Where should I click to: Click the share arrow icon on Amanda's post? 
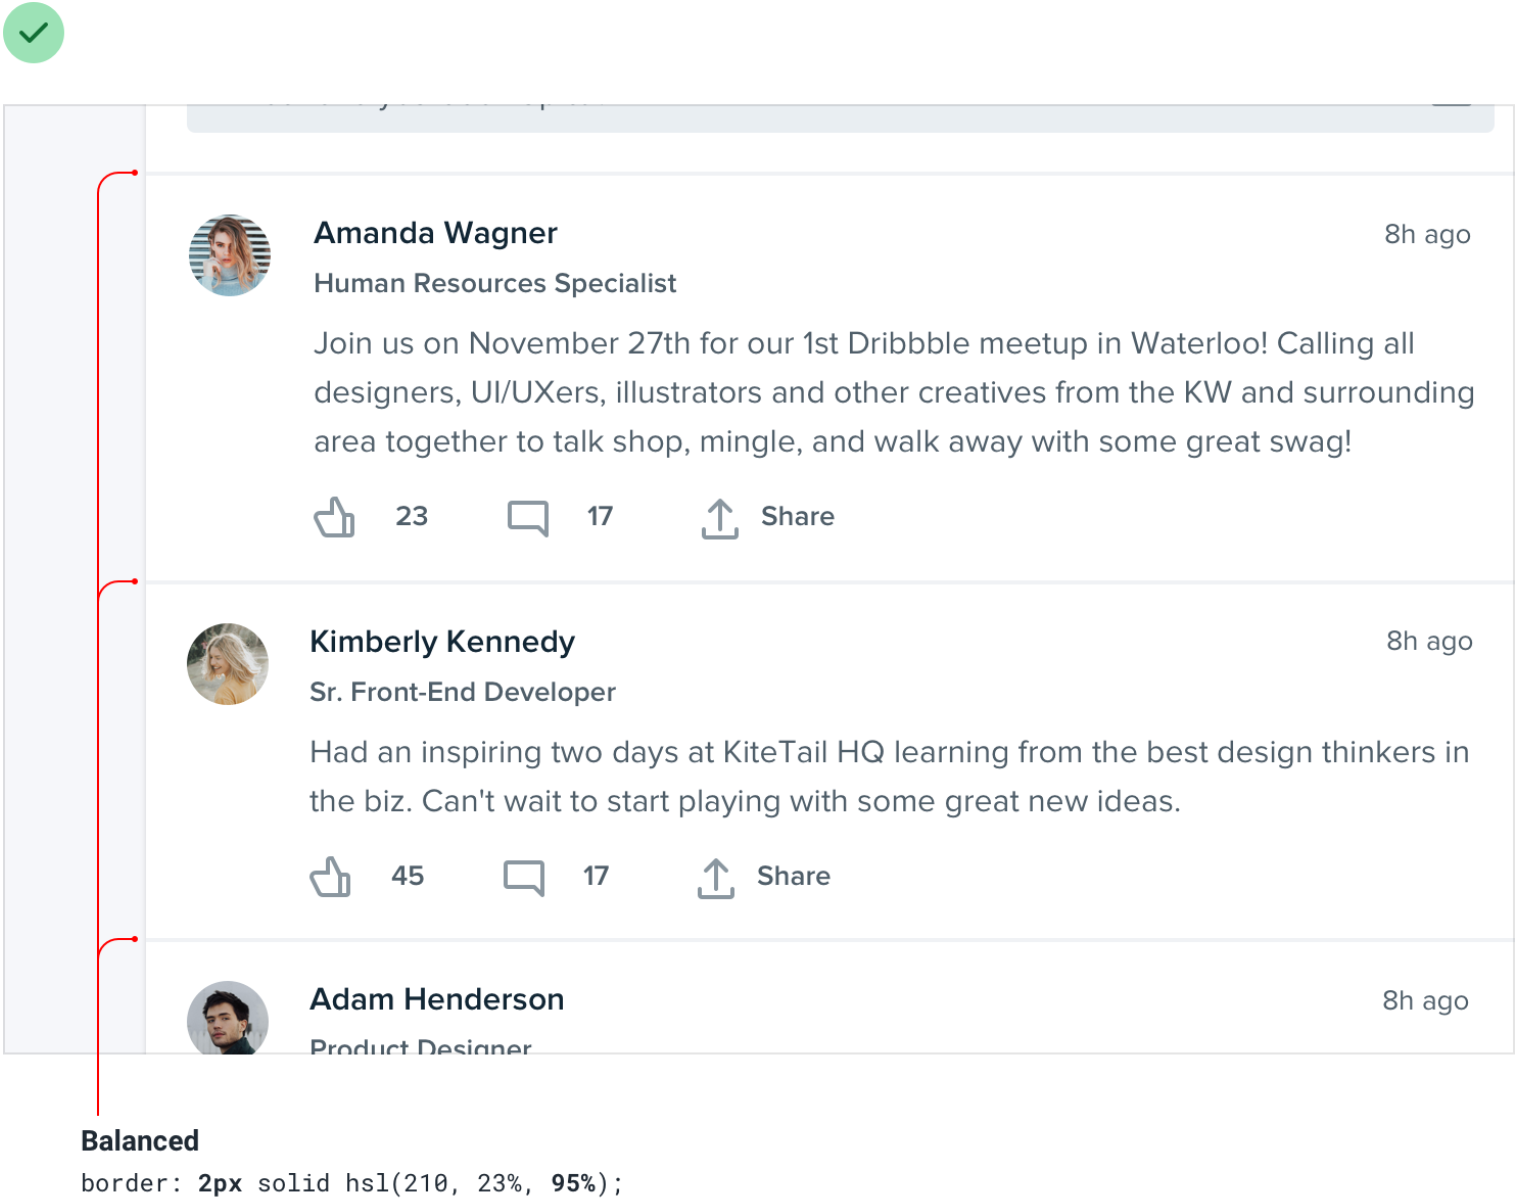coord(719,518)
